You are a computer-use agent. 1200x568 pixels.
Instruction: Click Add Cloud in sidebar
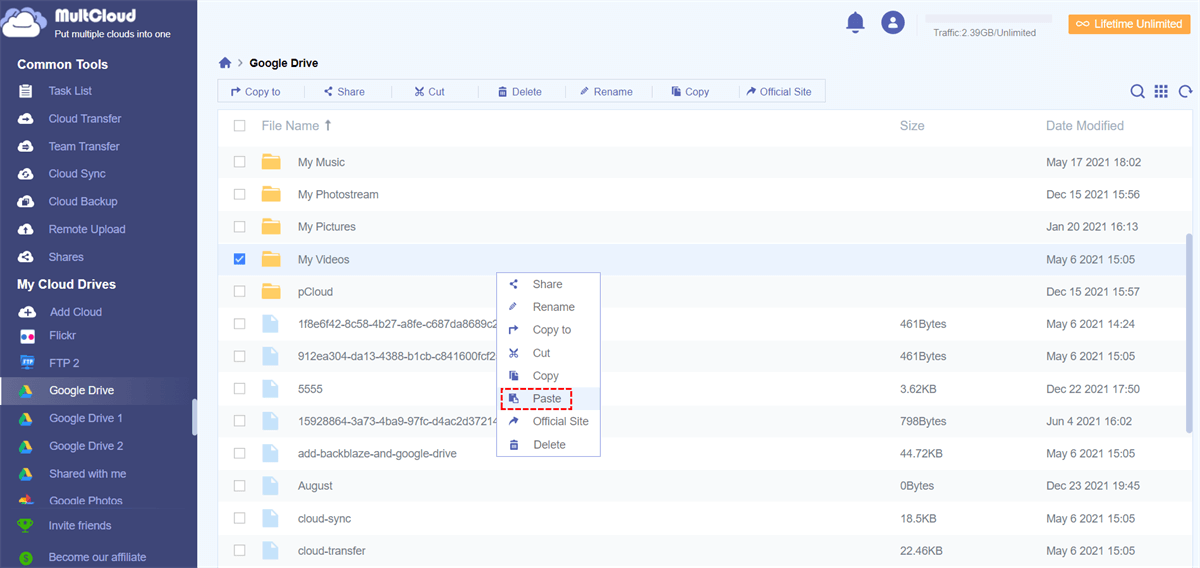tap(75, 312)
